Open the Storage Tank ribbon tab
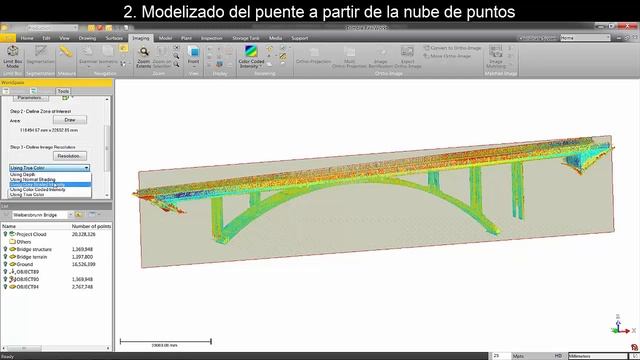 (246, 38)
